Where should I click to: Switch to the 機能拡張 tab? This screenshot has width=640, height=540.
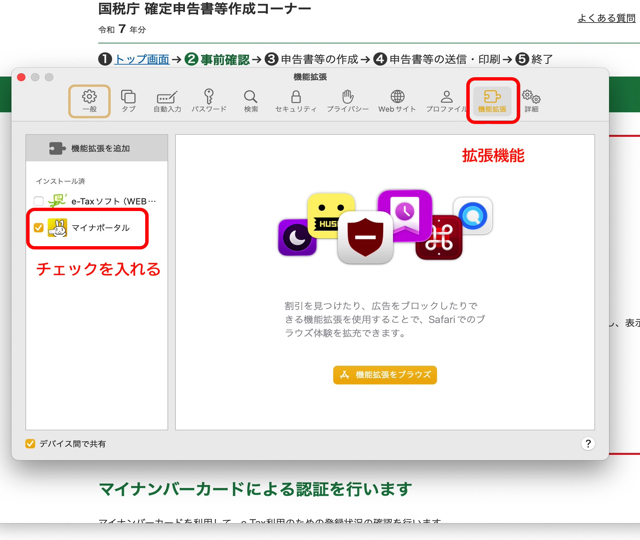click(492, 100)
